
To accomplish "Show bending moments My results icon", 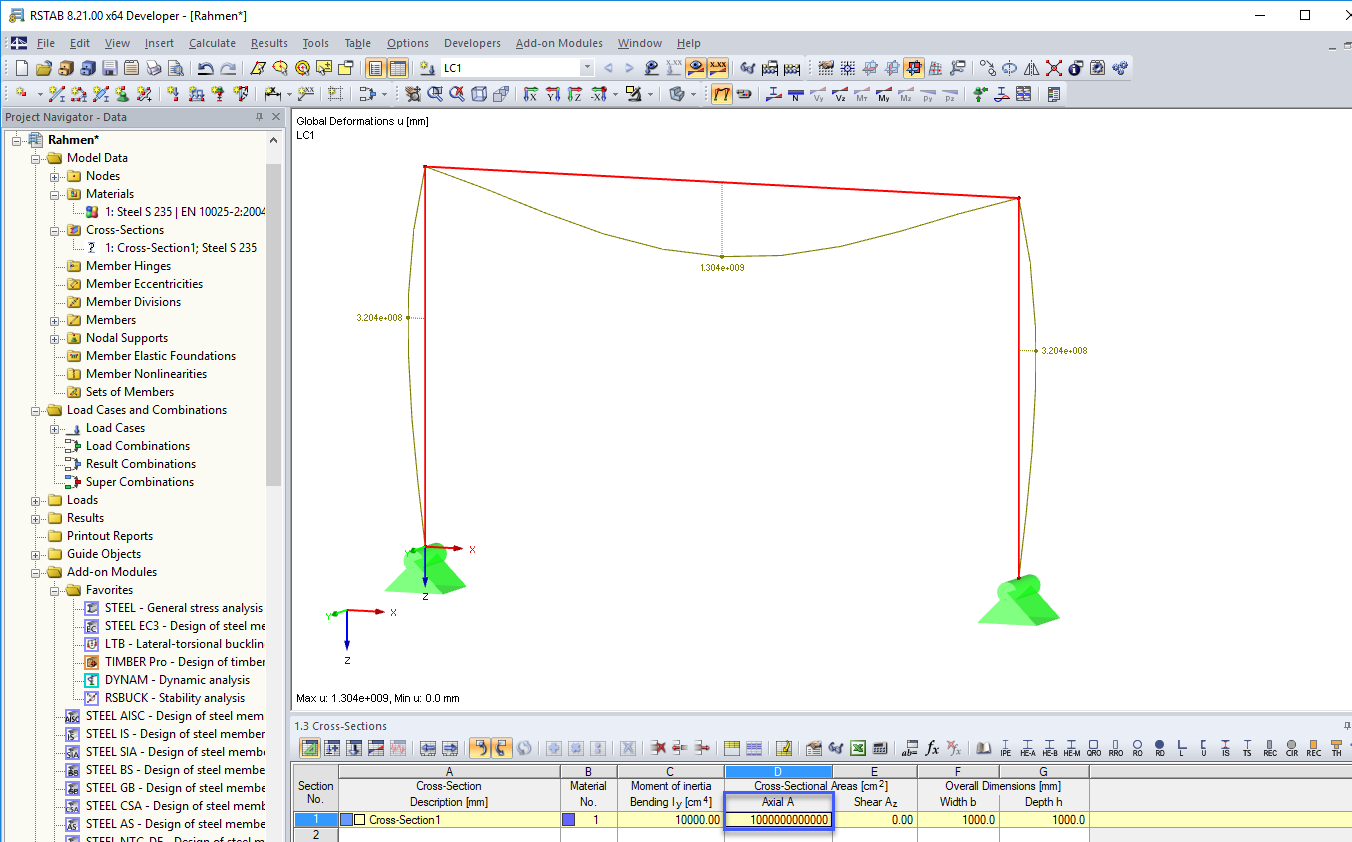I will [x=884, y=94].
